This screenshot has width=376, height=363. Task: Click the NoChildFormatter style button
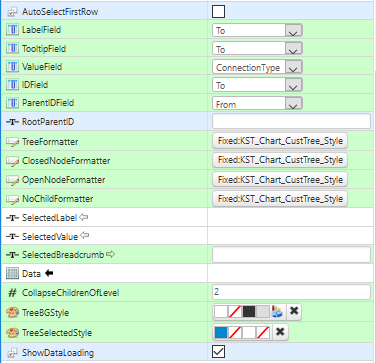point(280,199)
